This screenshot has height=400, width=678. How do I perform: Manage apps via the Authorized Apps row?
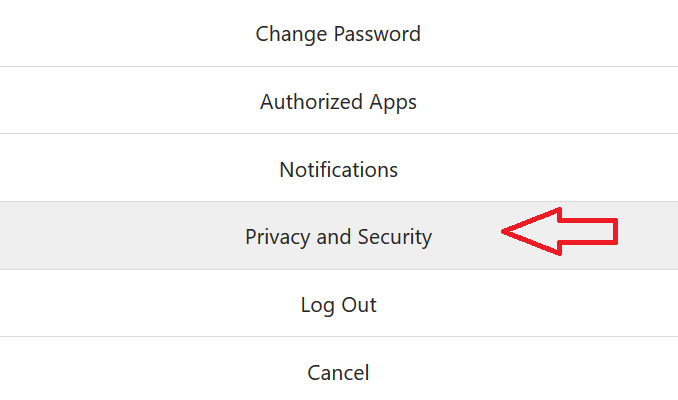point(338,101)
